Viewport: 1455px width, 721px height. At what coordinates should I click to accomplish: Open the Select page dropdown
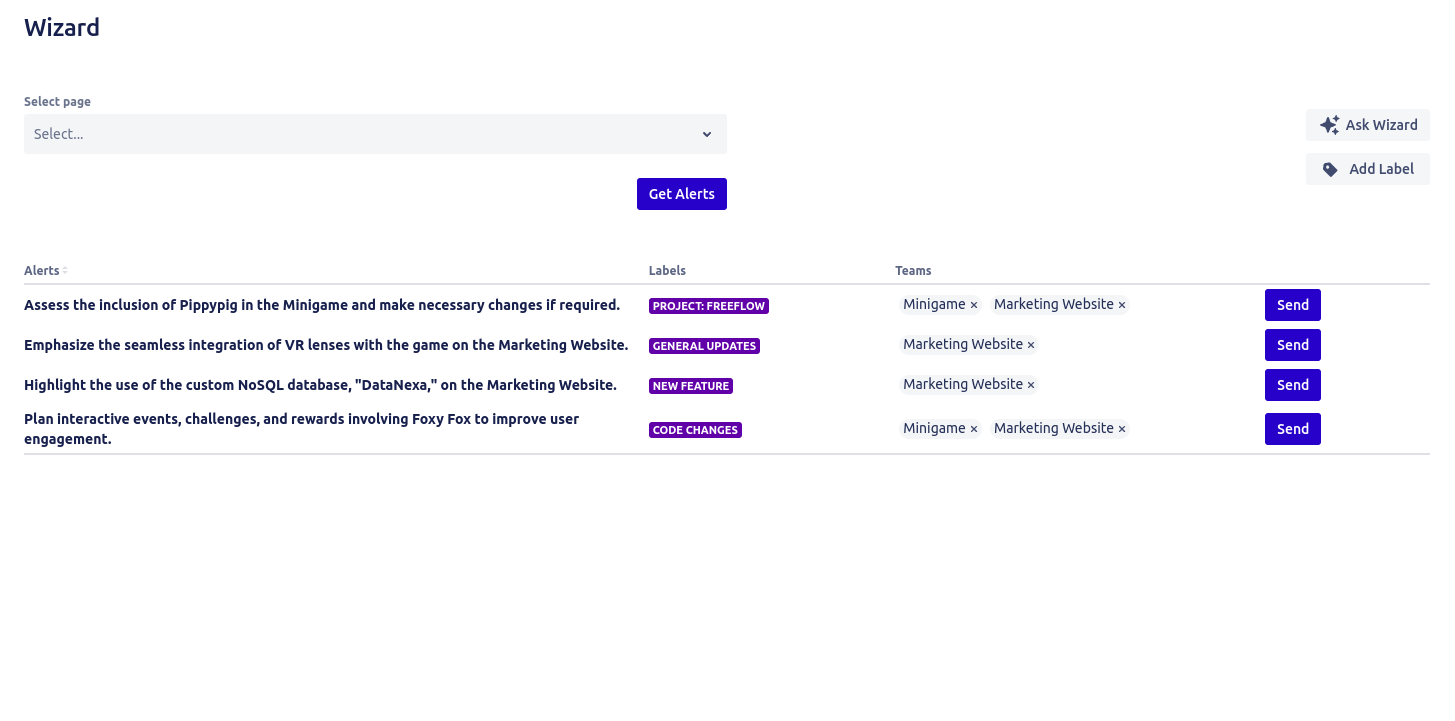375,133
